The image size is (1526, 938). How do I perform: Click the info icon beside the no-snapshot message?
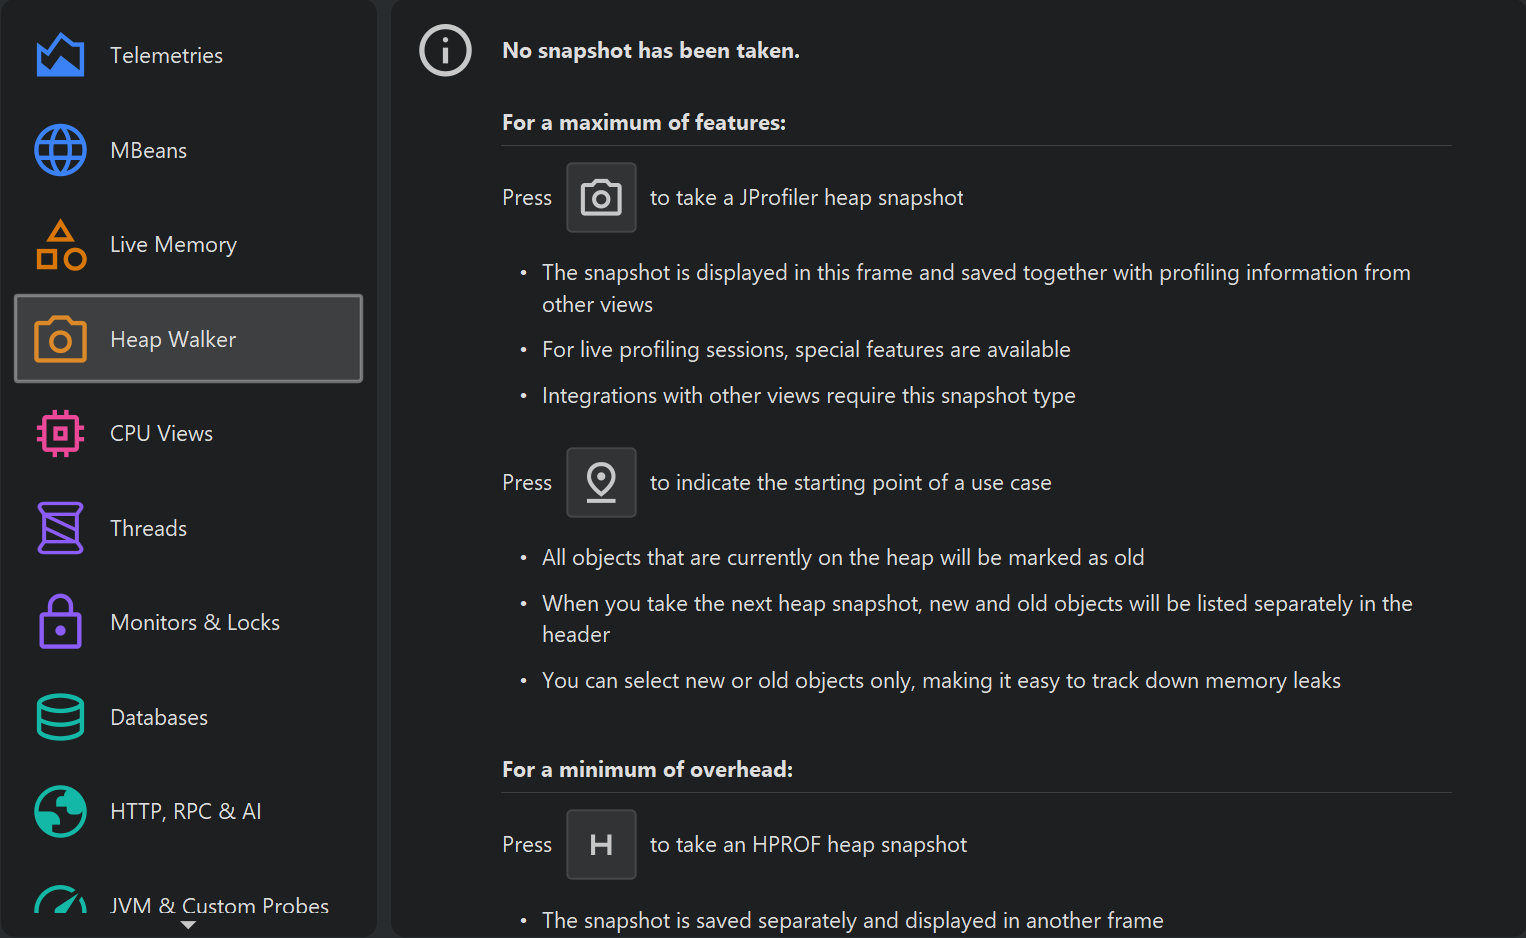click(445, 50)
